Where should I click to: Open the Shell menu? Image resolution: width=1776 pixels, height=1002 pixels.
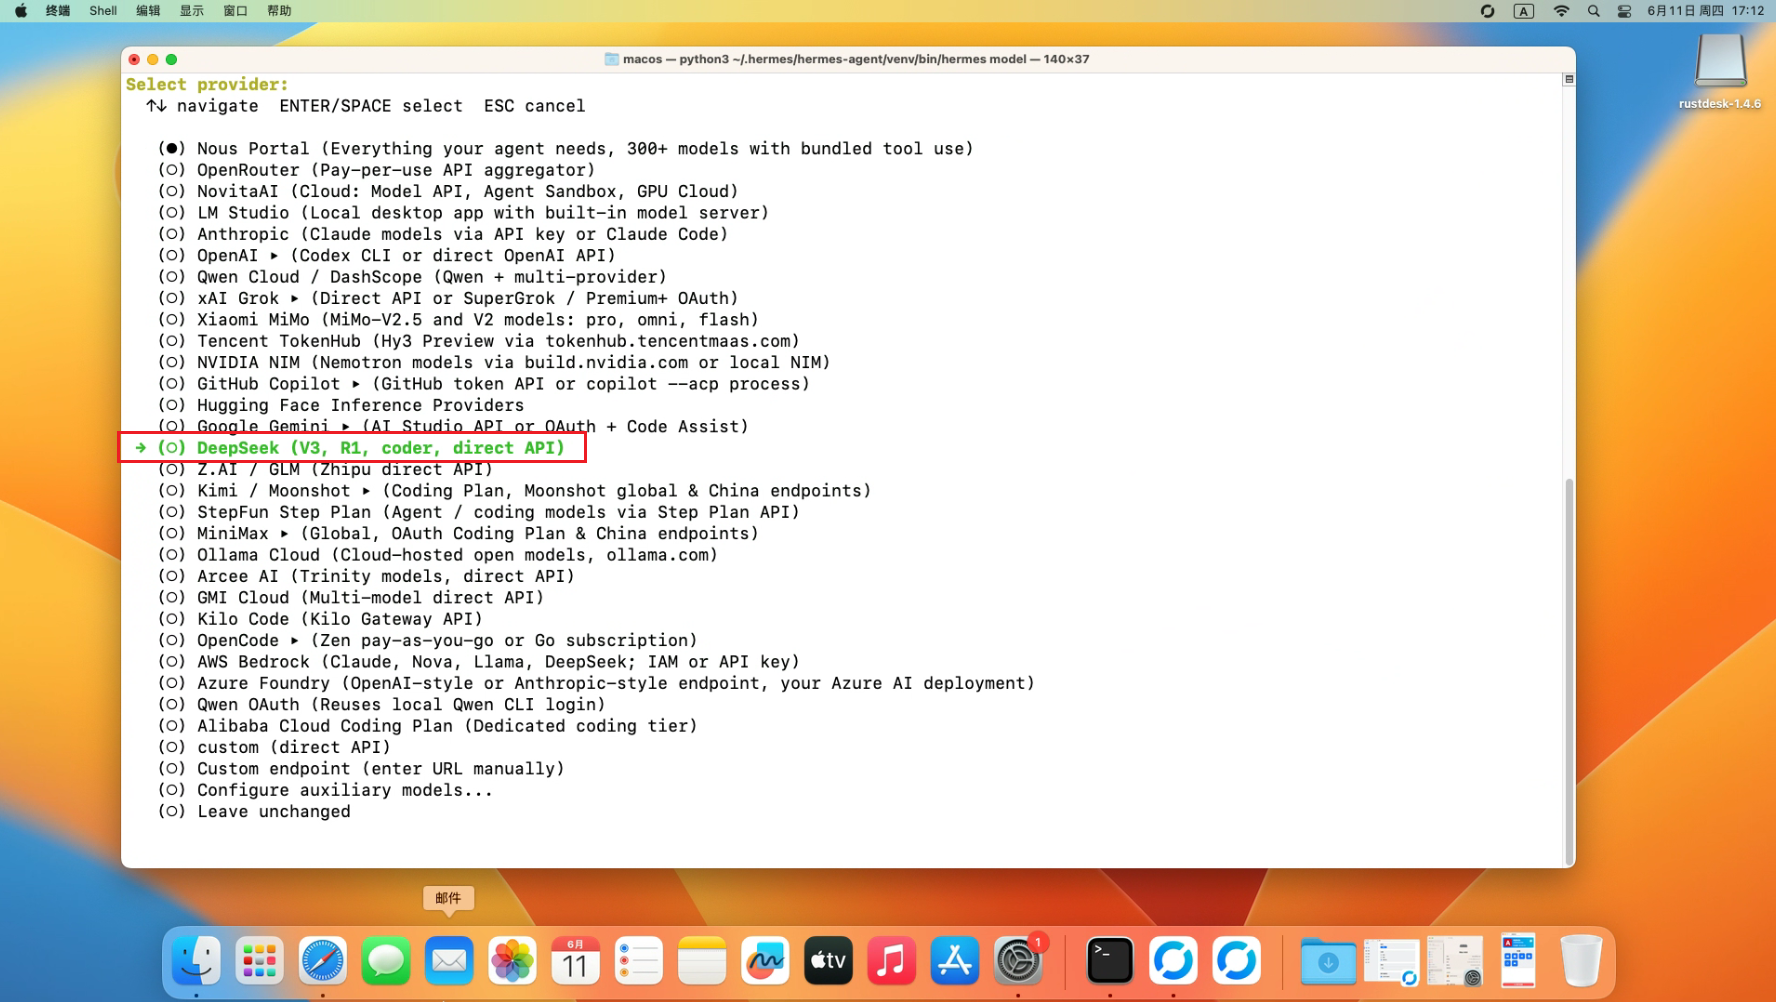point(103,11)
